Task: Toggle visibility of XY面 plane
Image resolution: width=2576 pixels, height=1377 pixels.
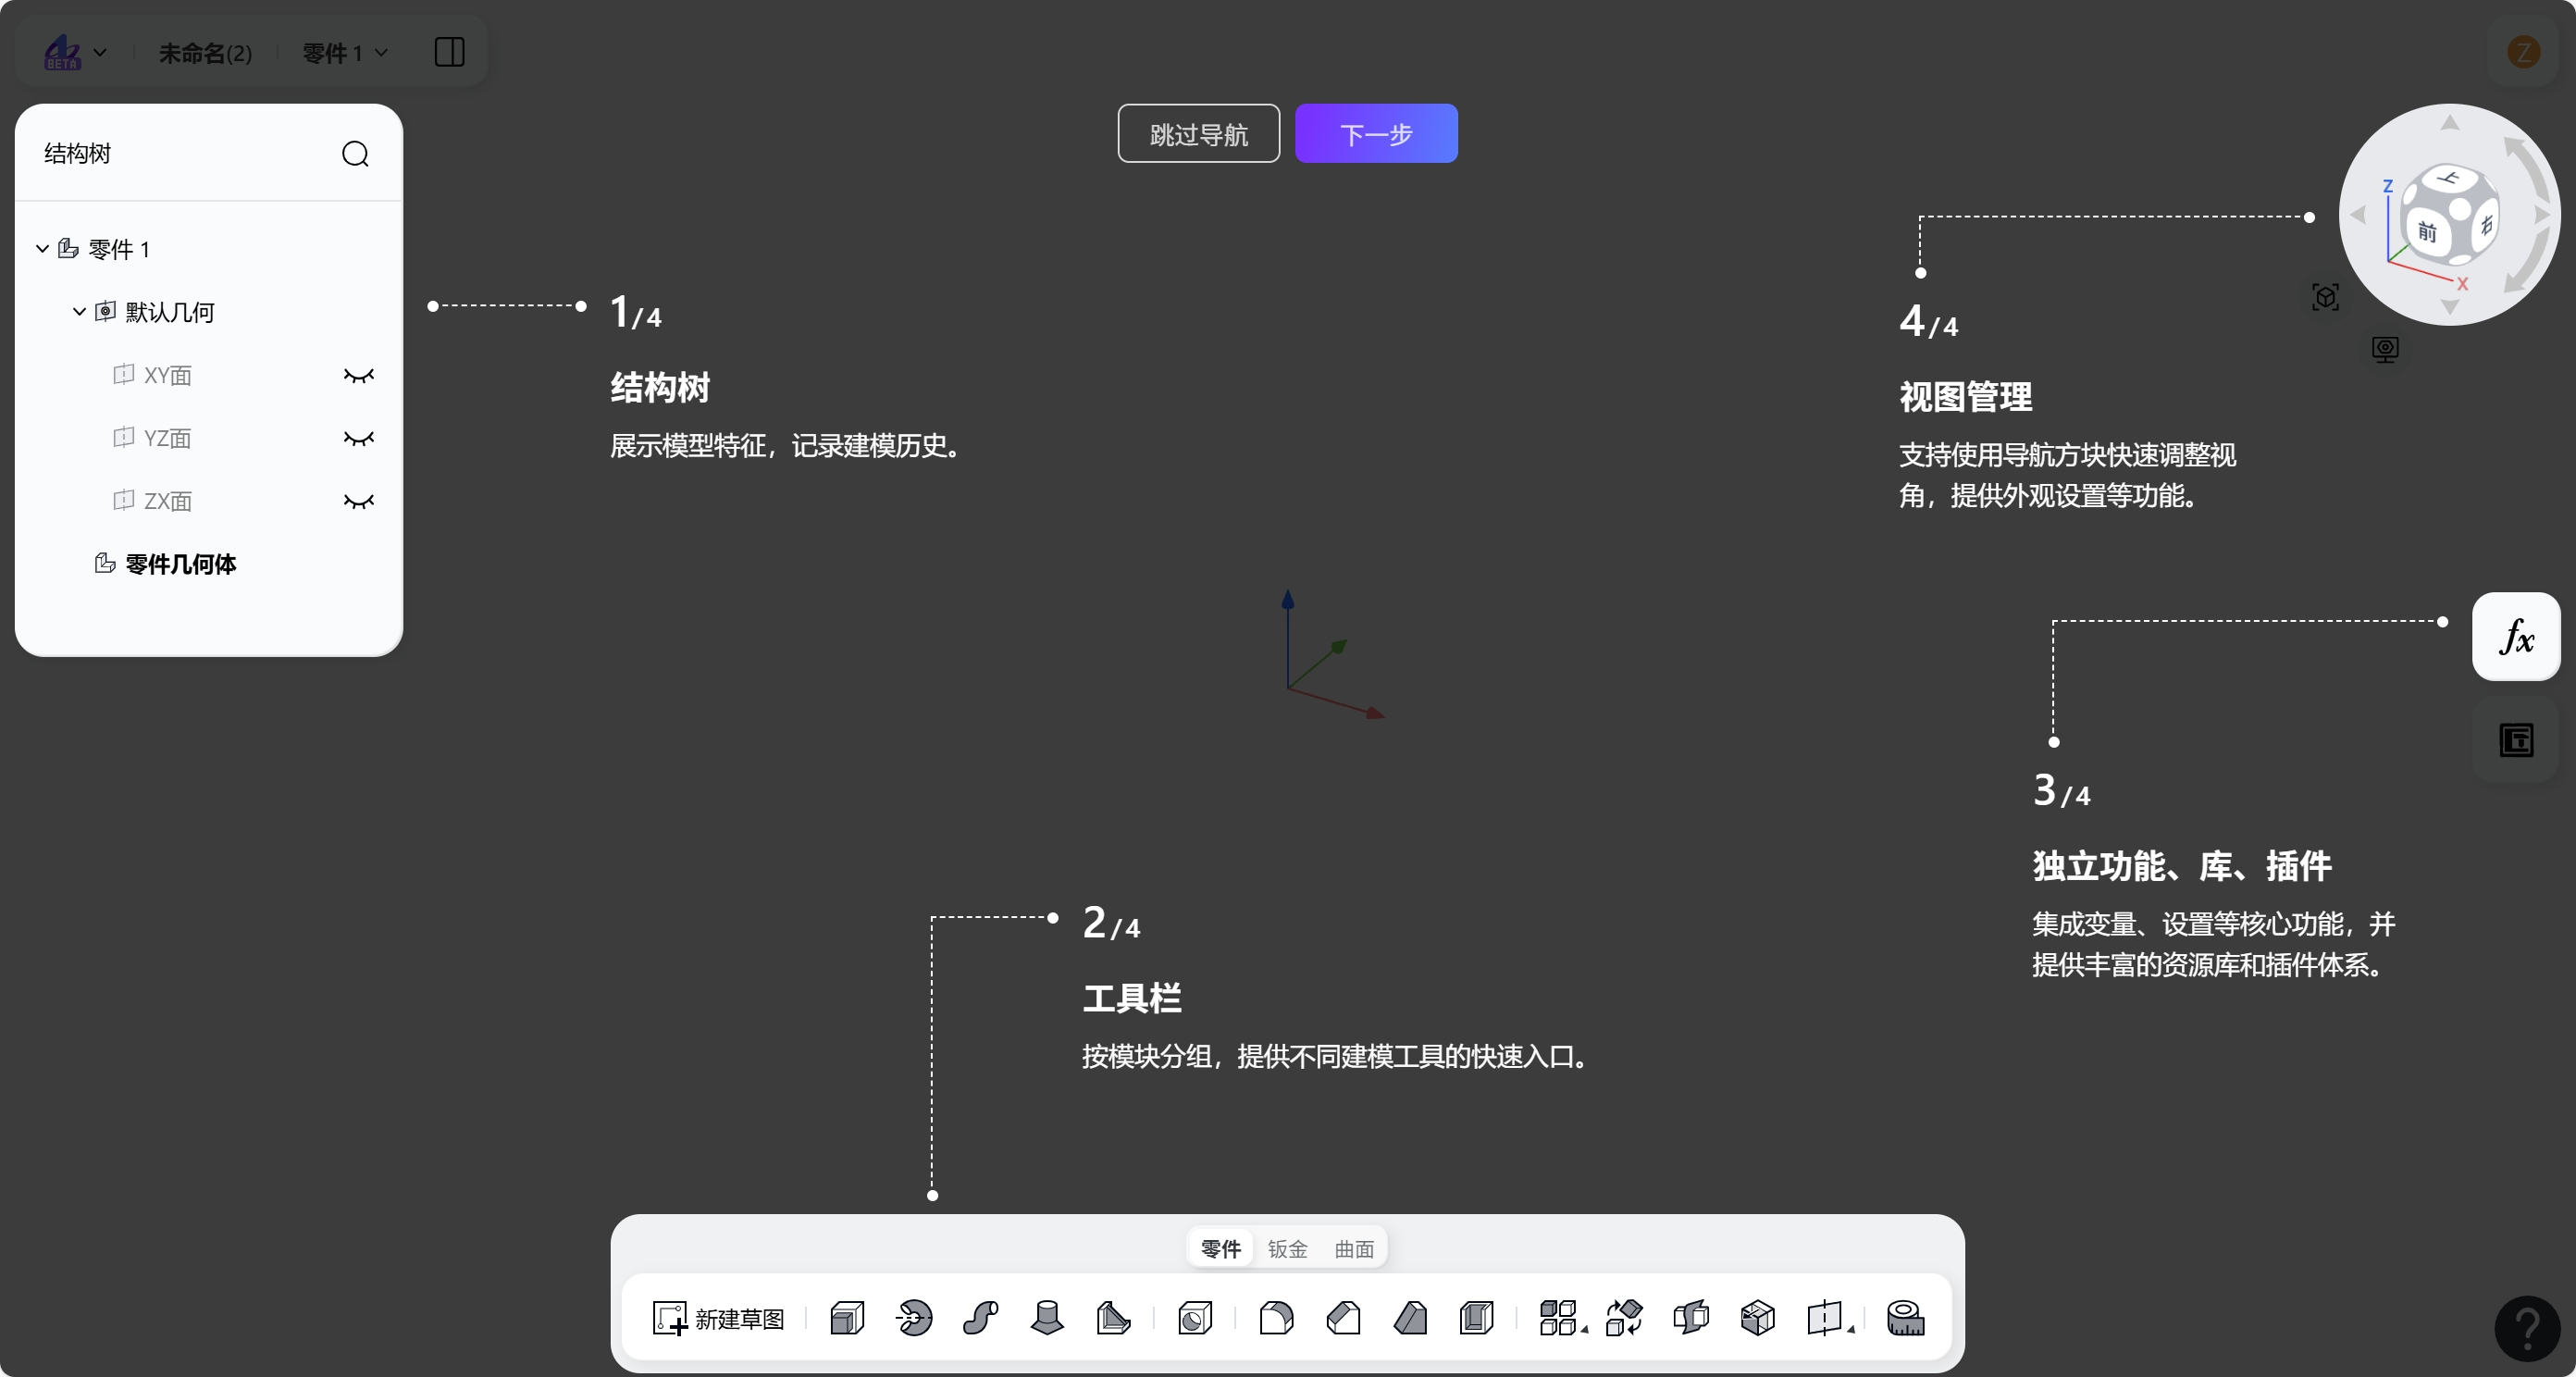Action: tap(359, 376)
